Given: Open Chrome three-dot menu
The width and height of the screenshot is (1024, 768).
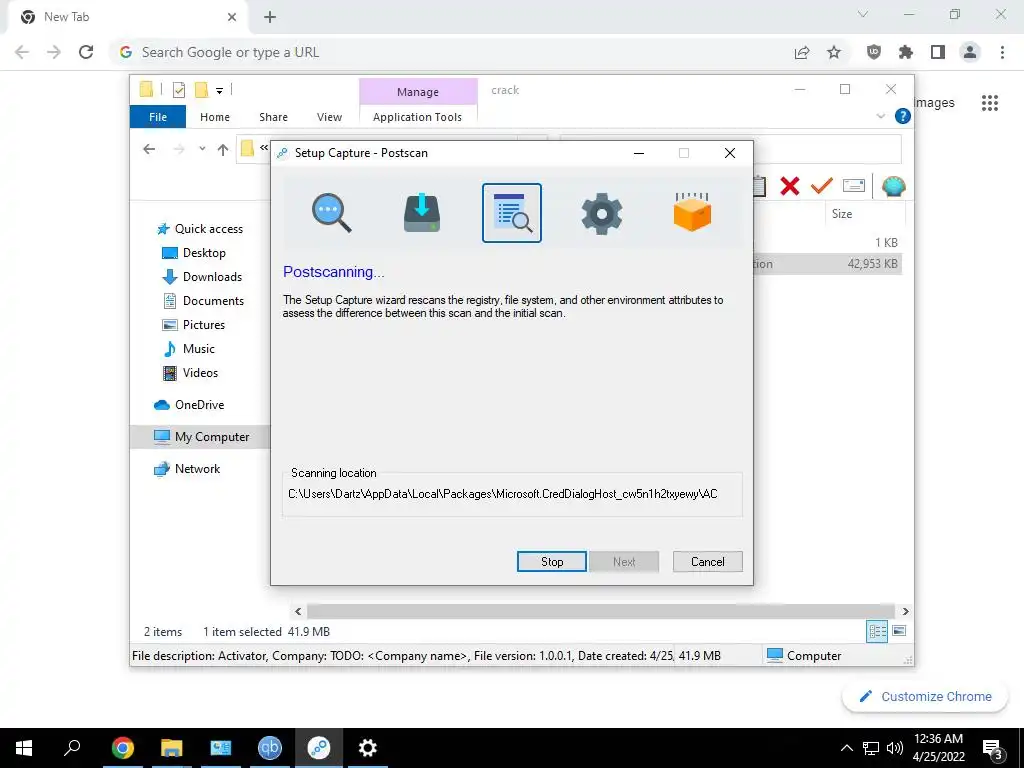Looking at the screenshot, I should tap(1002, 52).
